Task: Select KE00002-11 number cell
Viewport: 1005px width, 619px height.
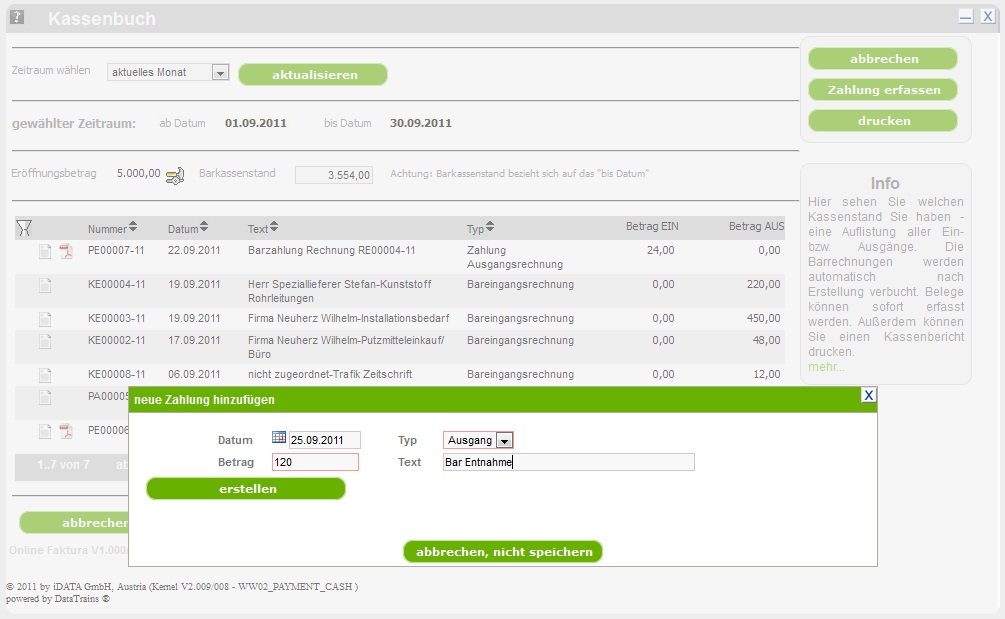Action: (117, 340)
